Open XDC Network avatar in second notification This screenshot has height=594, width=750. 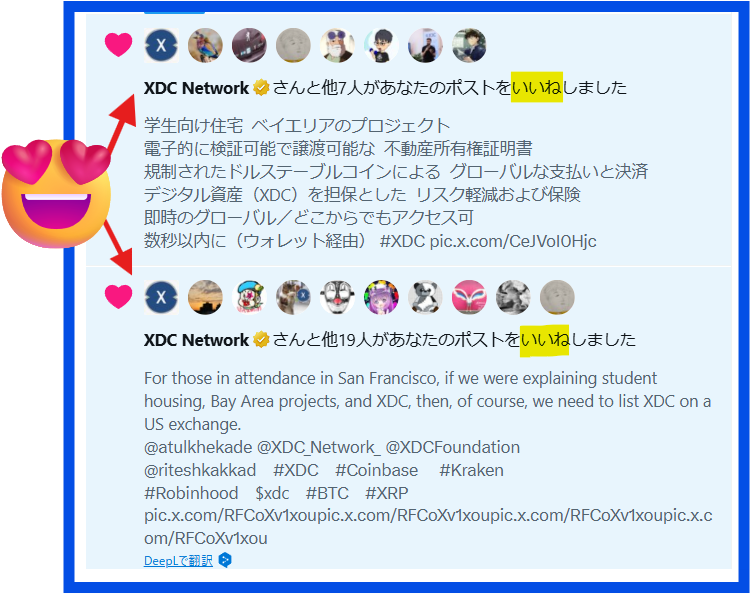pyautogui.click(x=162, y=297)
